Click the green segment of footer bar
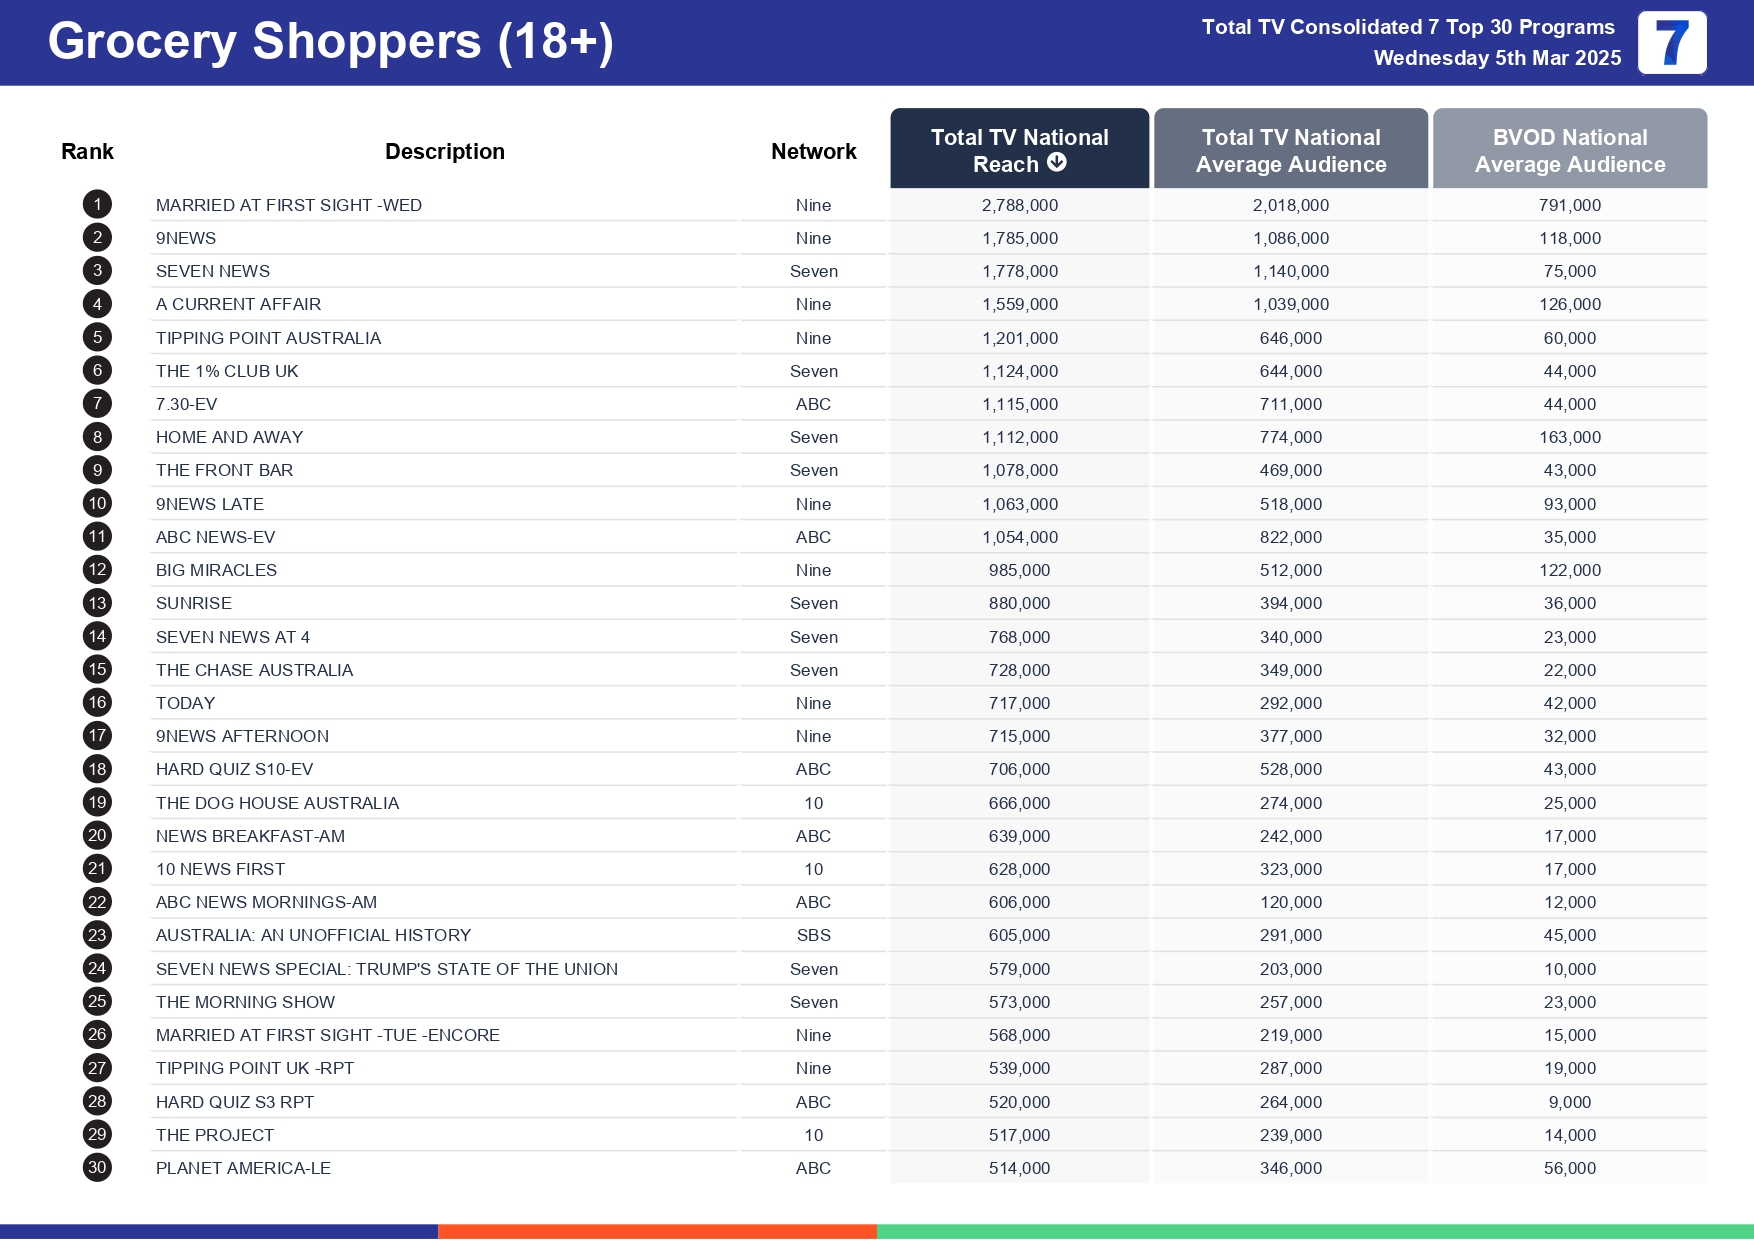1754x1241 pixels. coord(1314,1231)
